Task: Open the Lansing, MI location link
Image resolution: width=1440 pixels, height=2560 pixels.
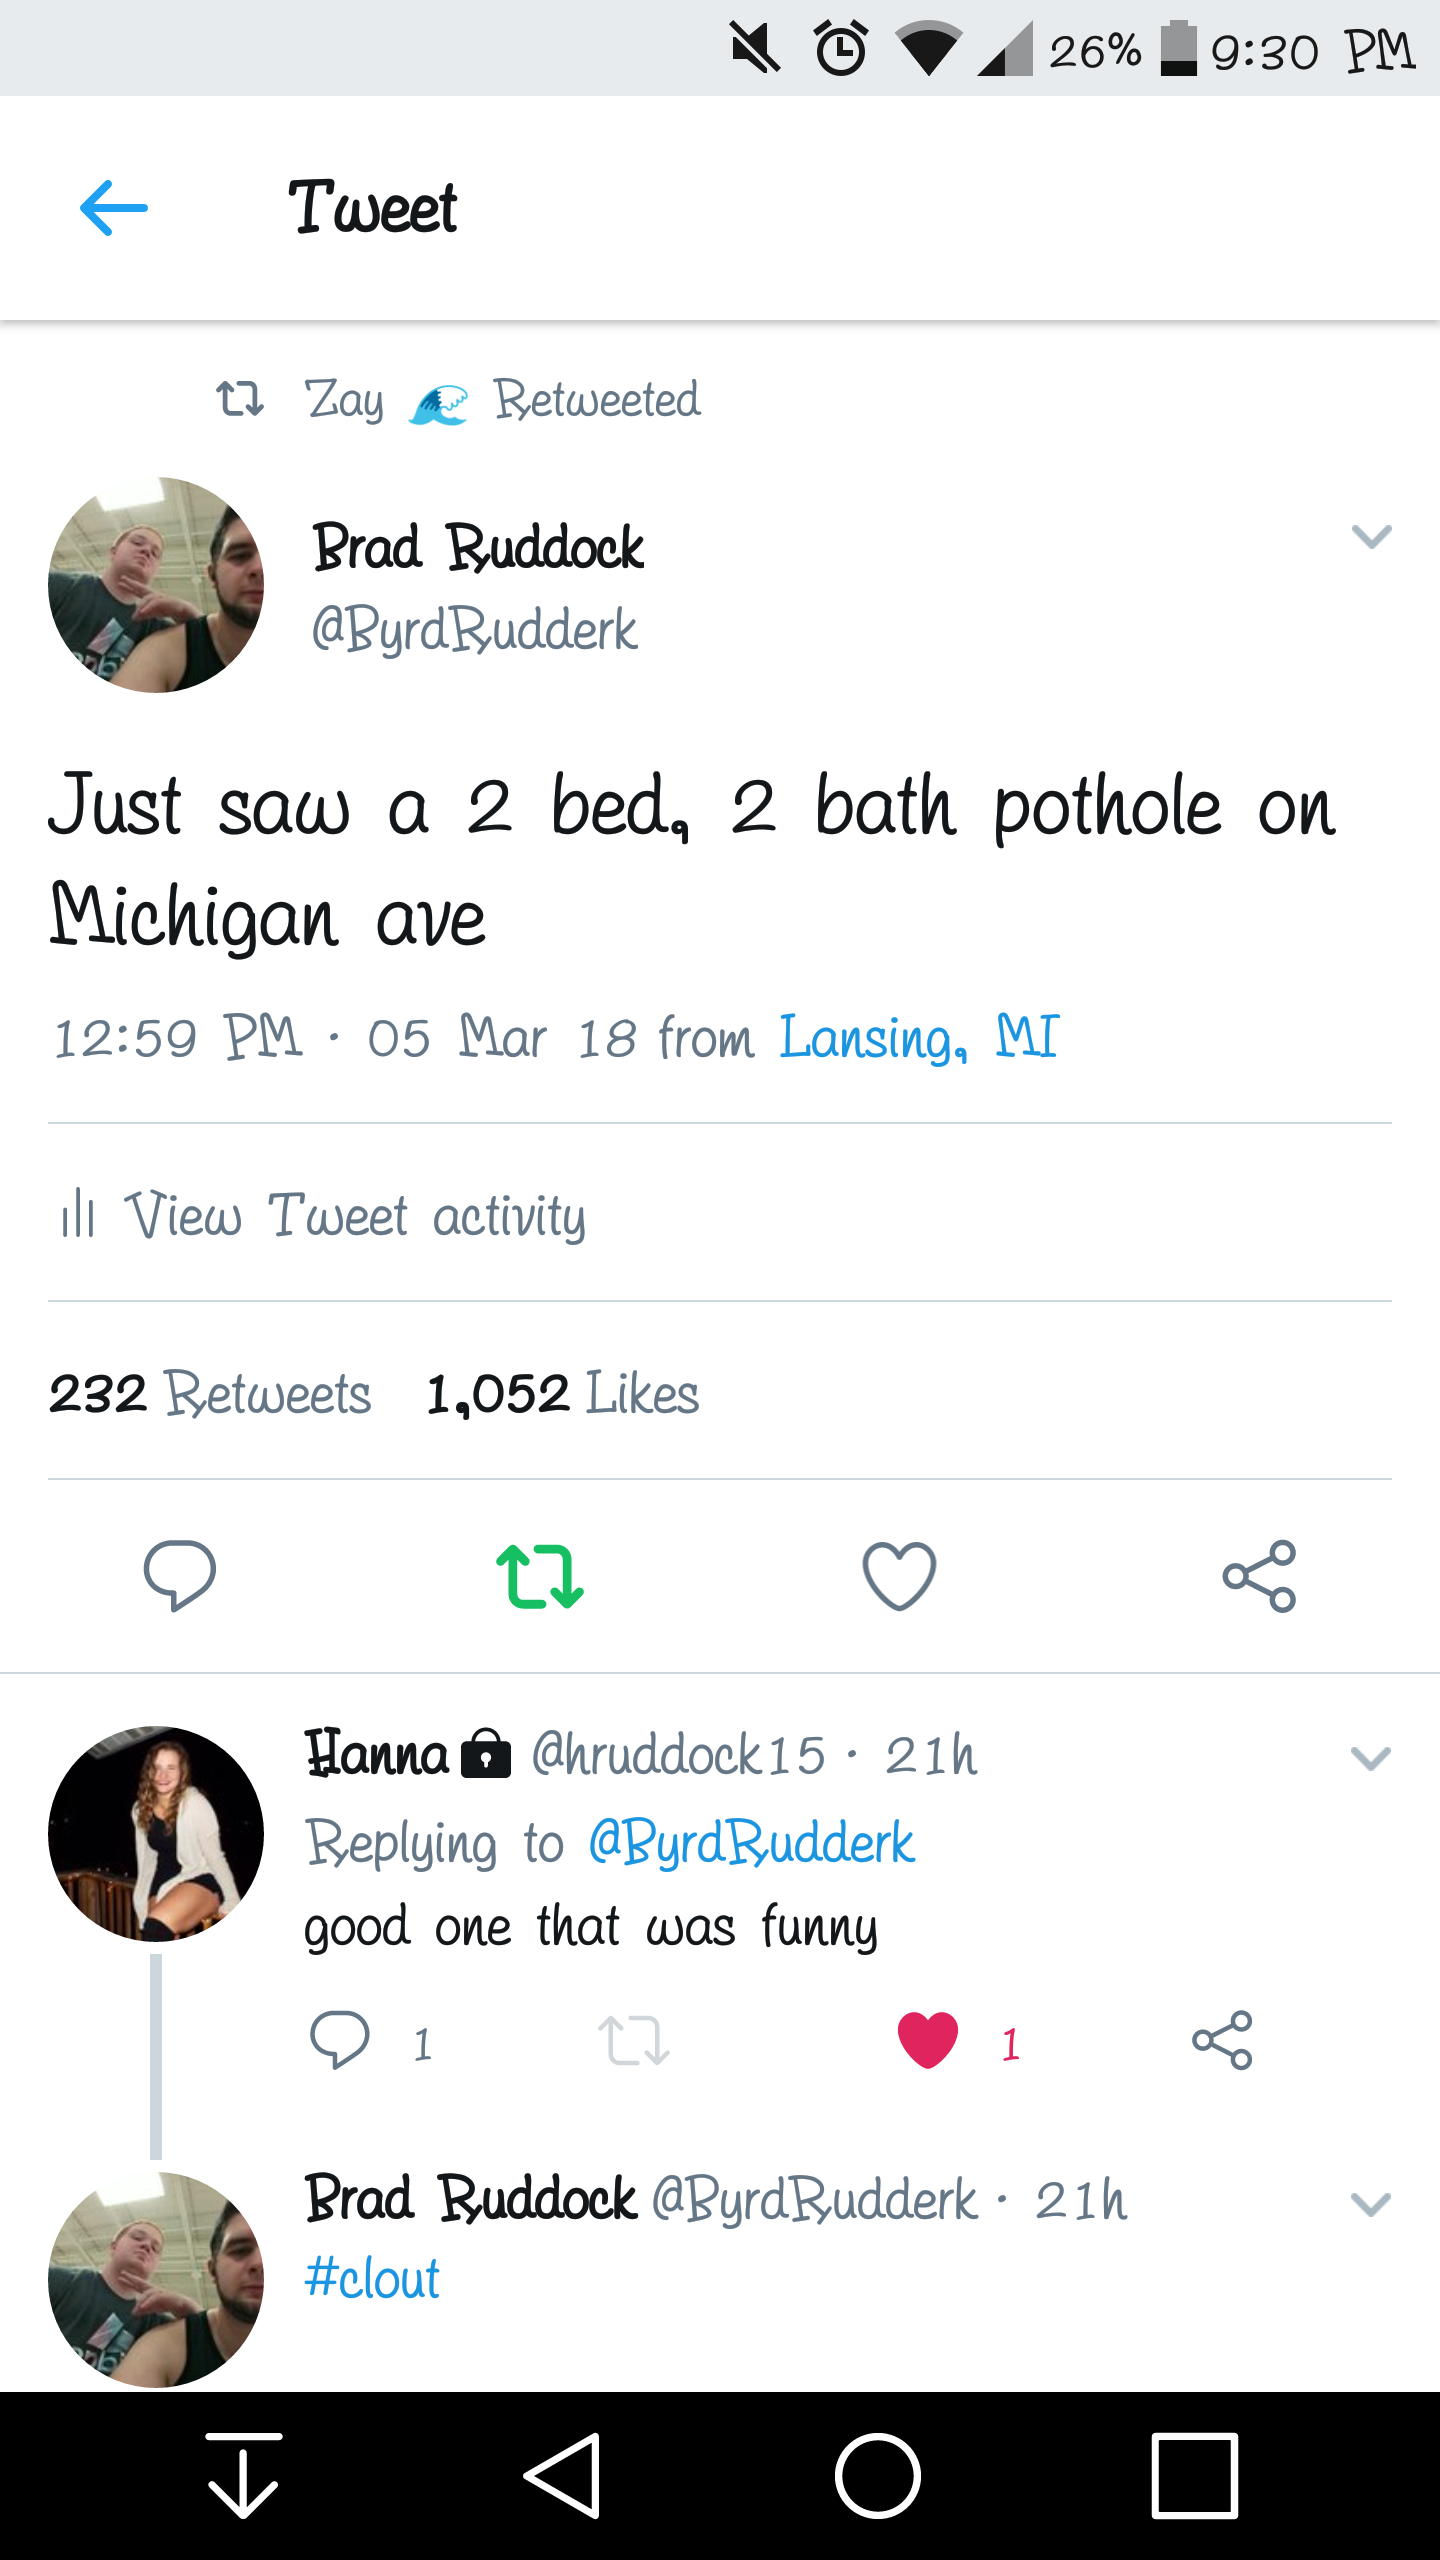Action: pyautogui.click(x=918, y=1037)
